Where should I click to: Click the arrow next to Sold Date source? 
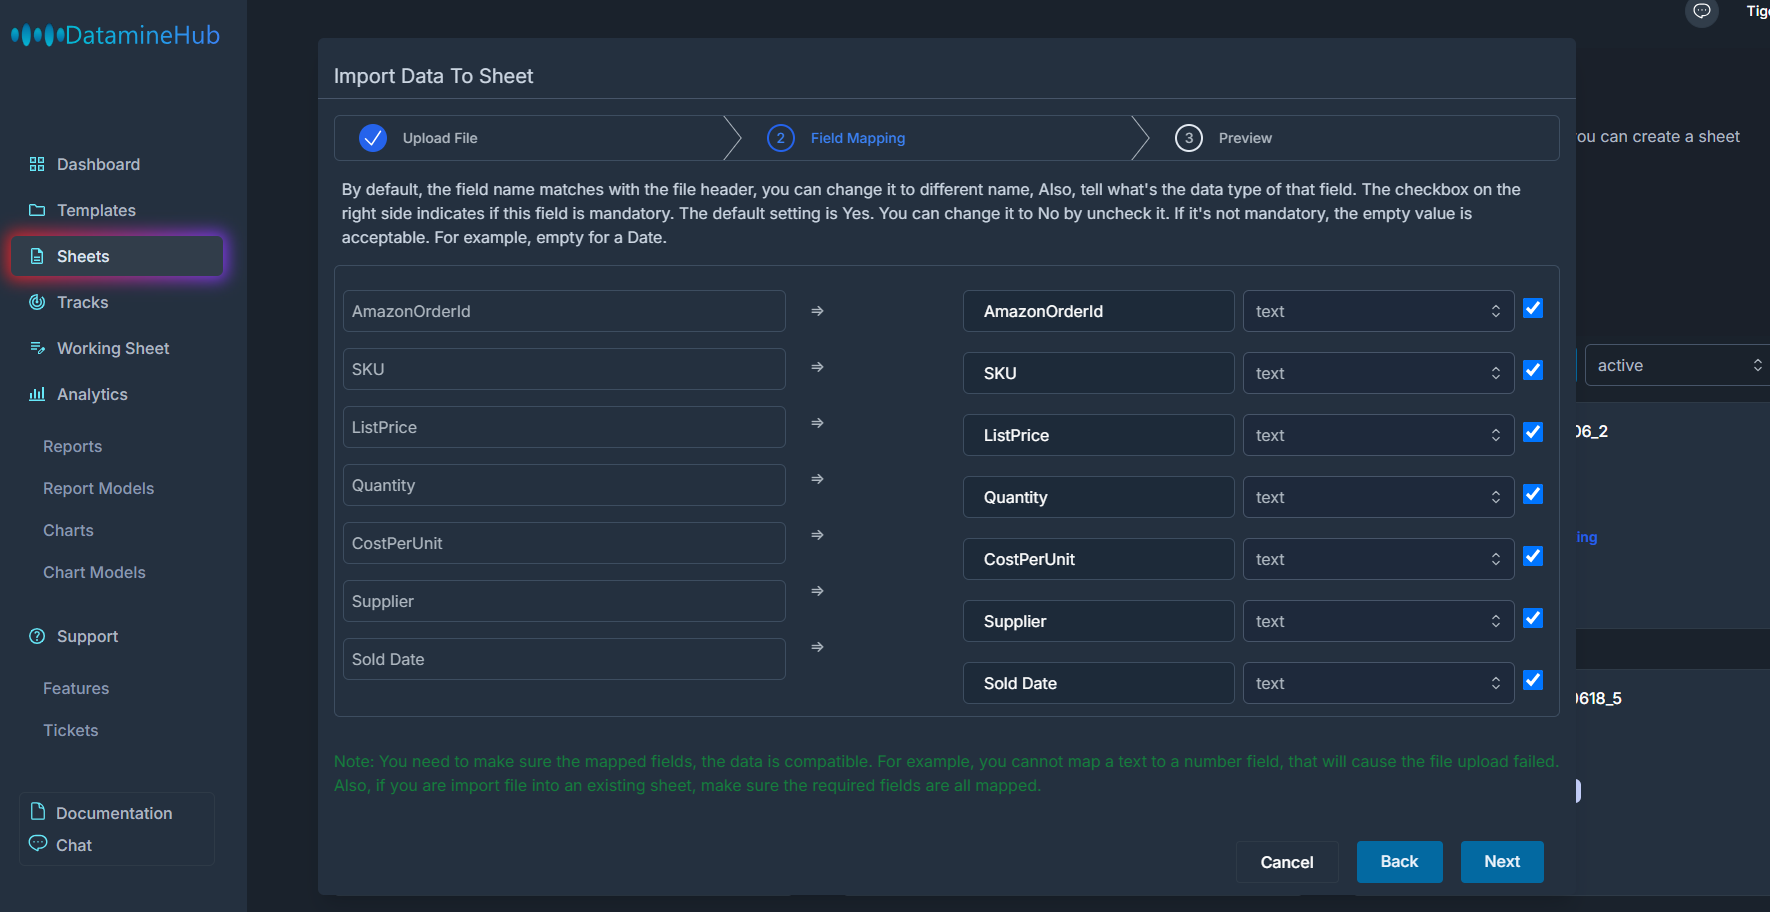pyautogui.click(x=817, y=647)
